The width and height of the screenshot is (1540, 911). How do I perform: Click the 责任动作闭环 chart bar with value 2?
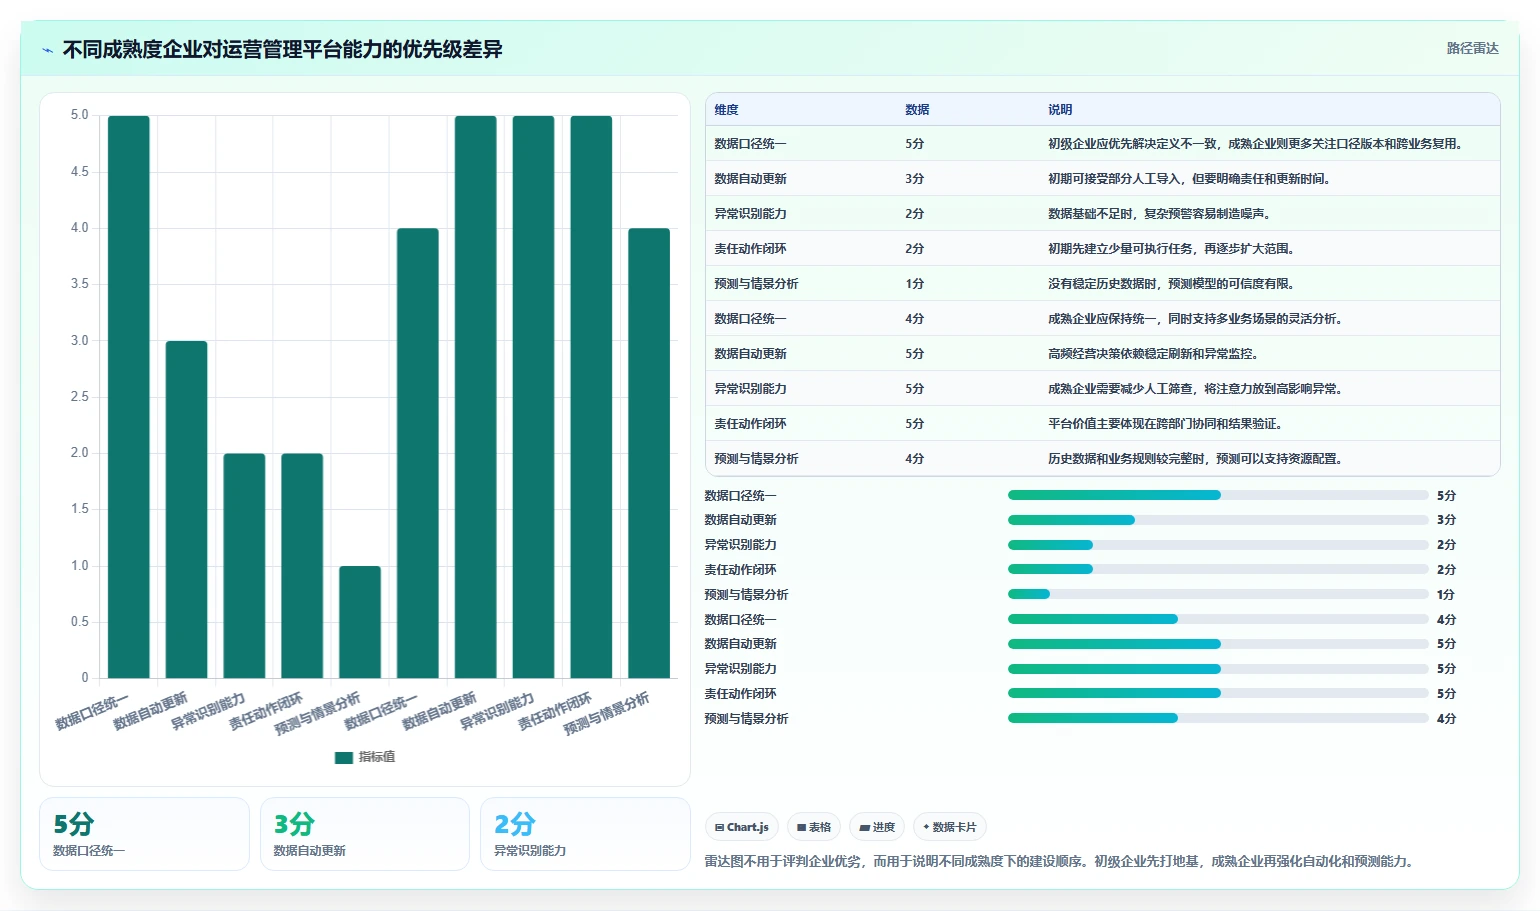click(302, 566)
